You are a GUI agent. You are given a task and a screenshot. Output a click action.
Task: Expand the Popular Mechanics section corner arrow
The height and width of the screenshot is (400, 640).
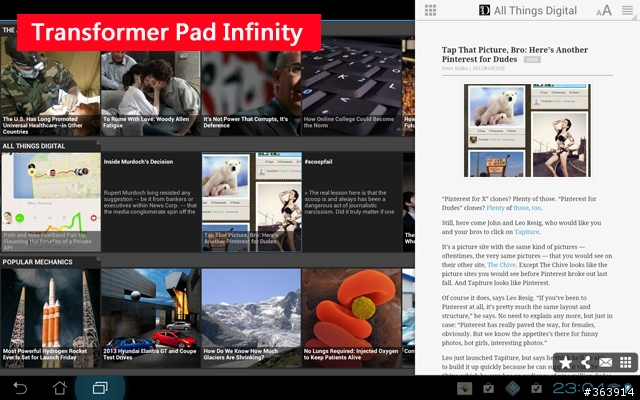[x=98, y=259]
